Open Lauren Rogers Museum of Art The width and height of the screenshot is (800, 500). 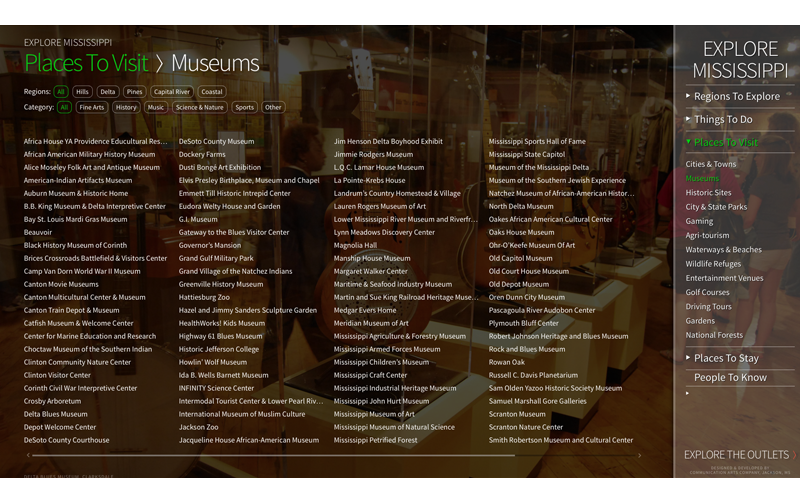[x=380, y=206]
